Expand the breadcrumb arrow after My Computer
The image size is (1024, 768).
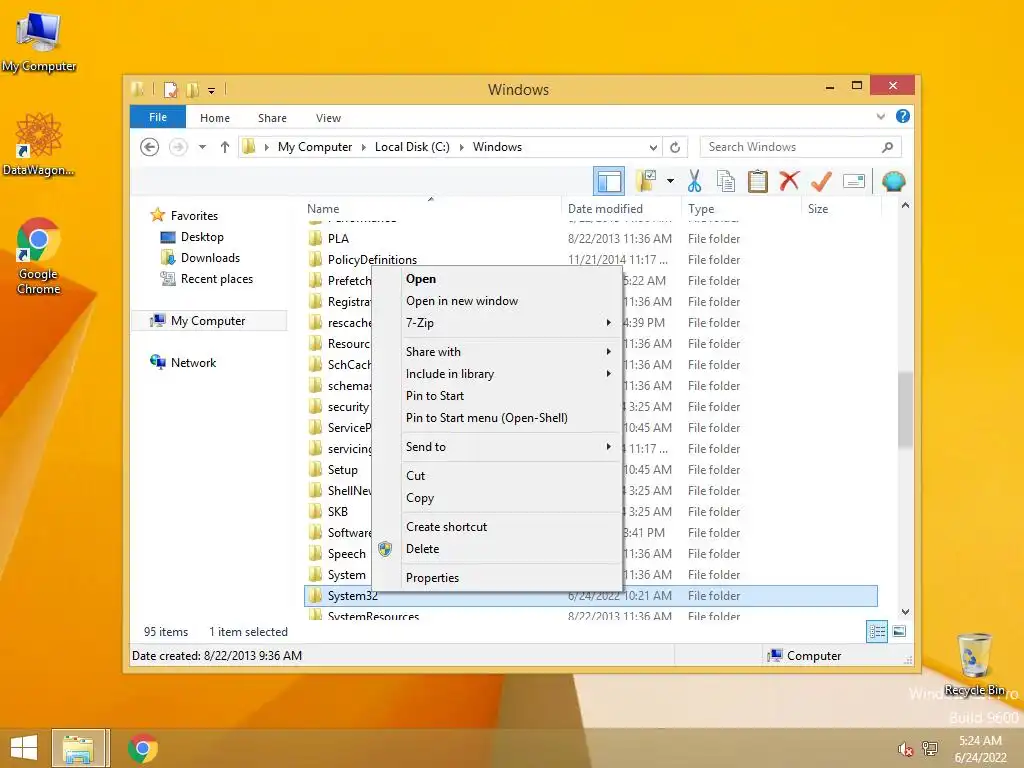(364, 148)
